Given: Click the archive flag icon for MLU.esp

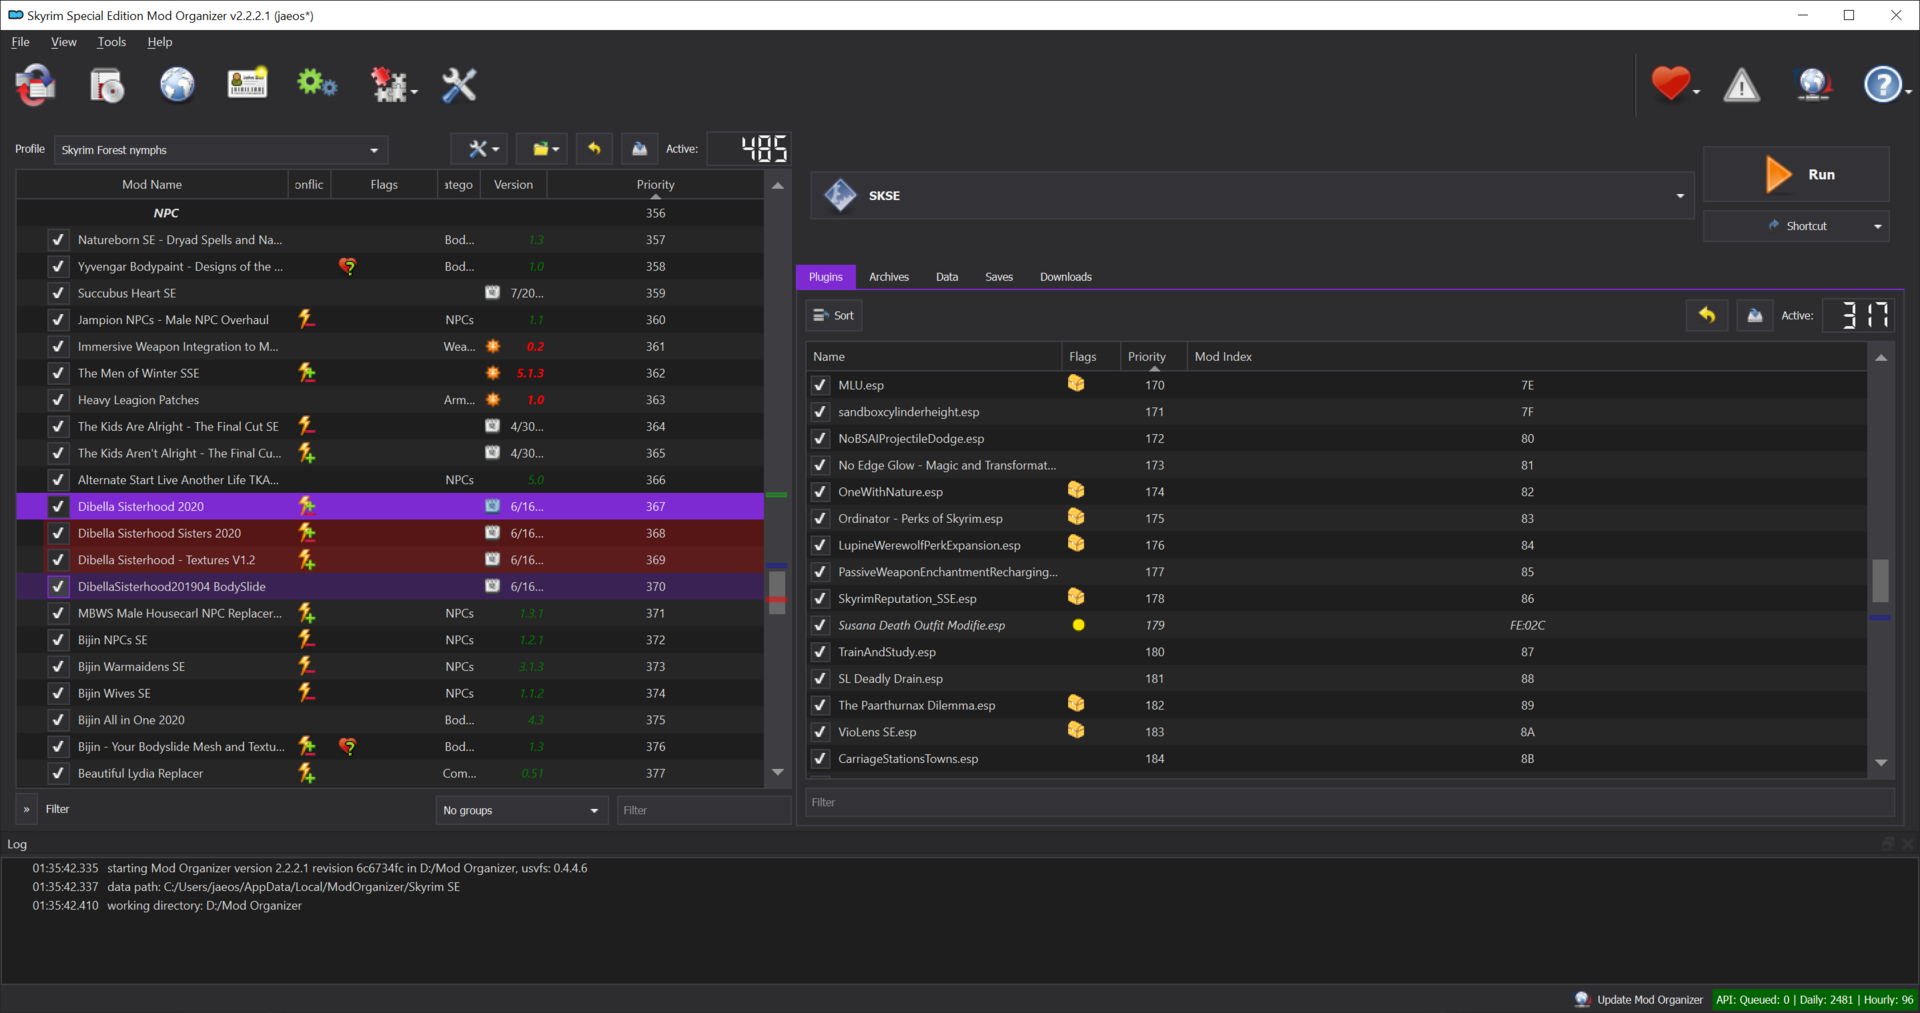Looking at the screenshot, I should (1076, 383).
